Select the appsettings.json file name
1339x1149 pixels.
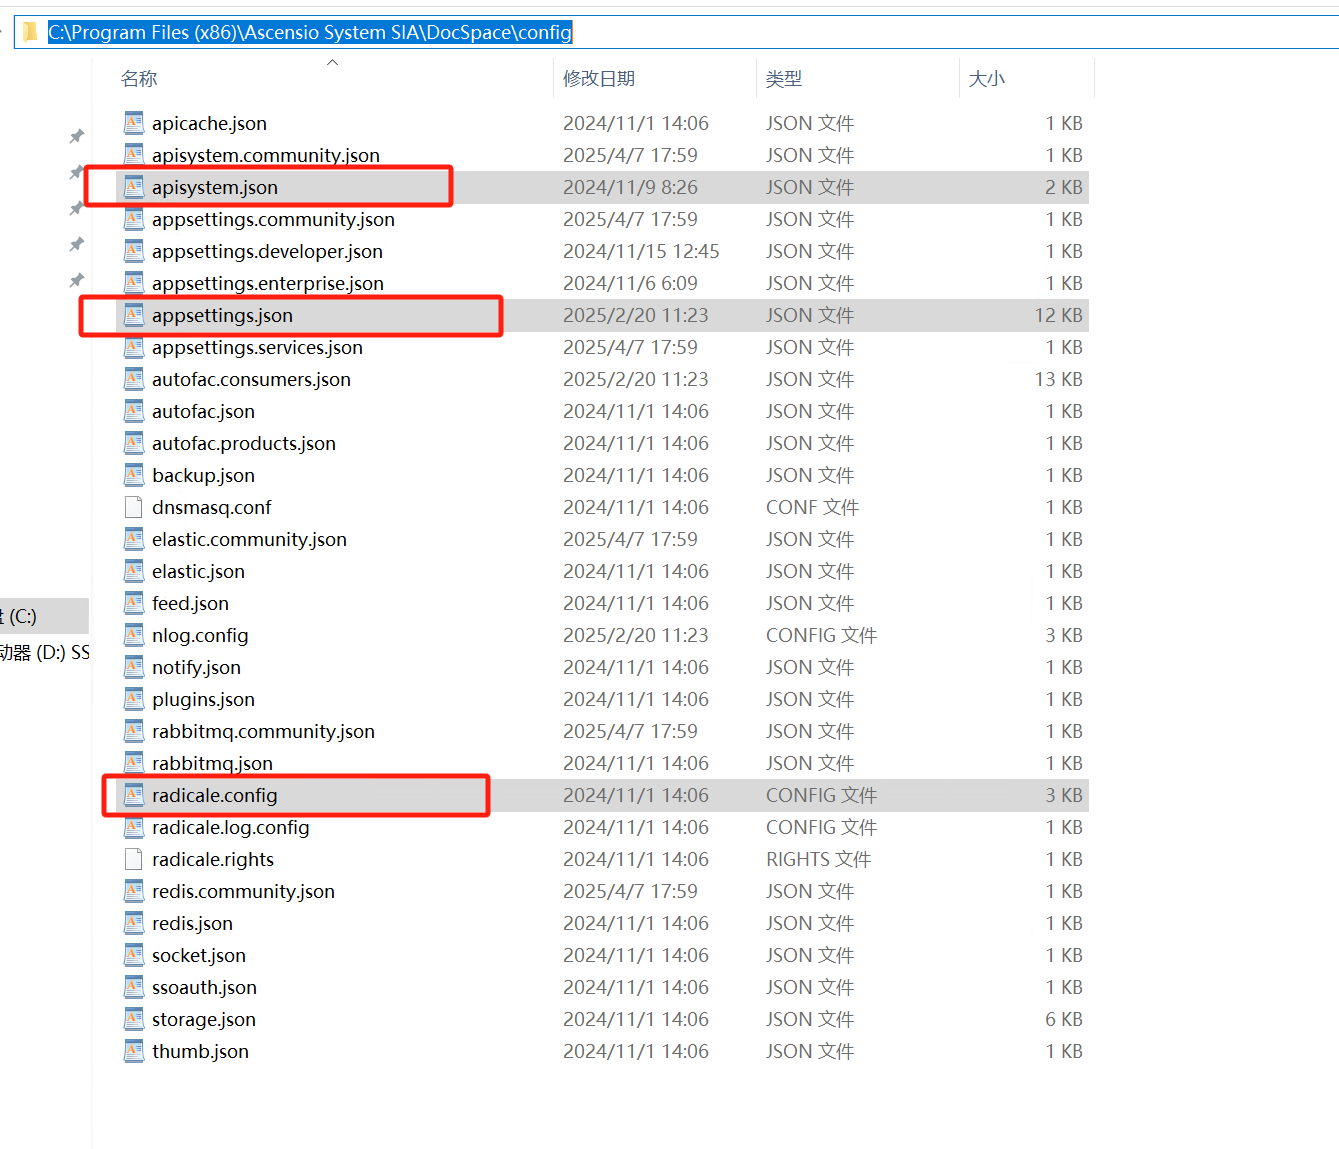pyautogui.click(x=222, y=315)
